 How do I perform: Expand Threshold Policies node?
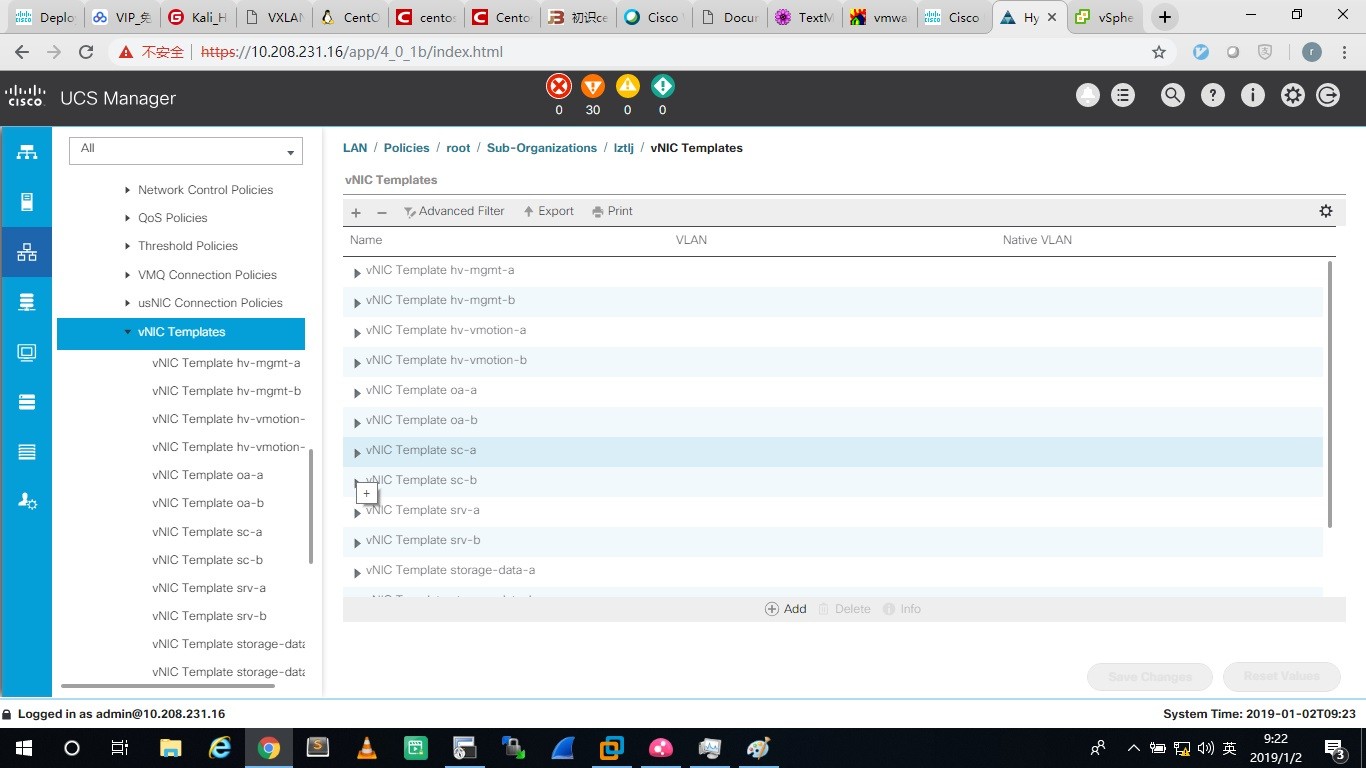click(x=127, y=246)
